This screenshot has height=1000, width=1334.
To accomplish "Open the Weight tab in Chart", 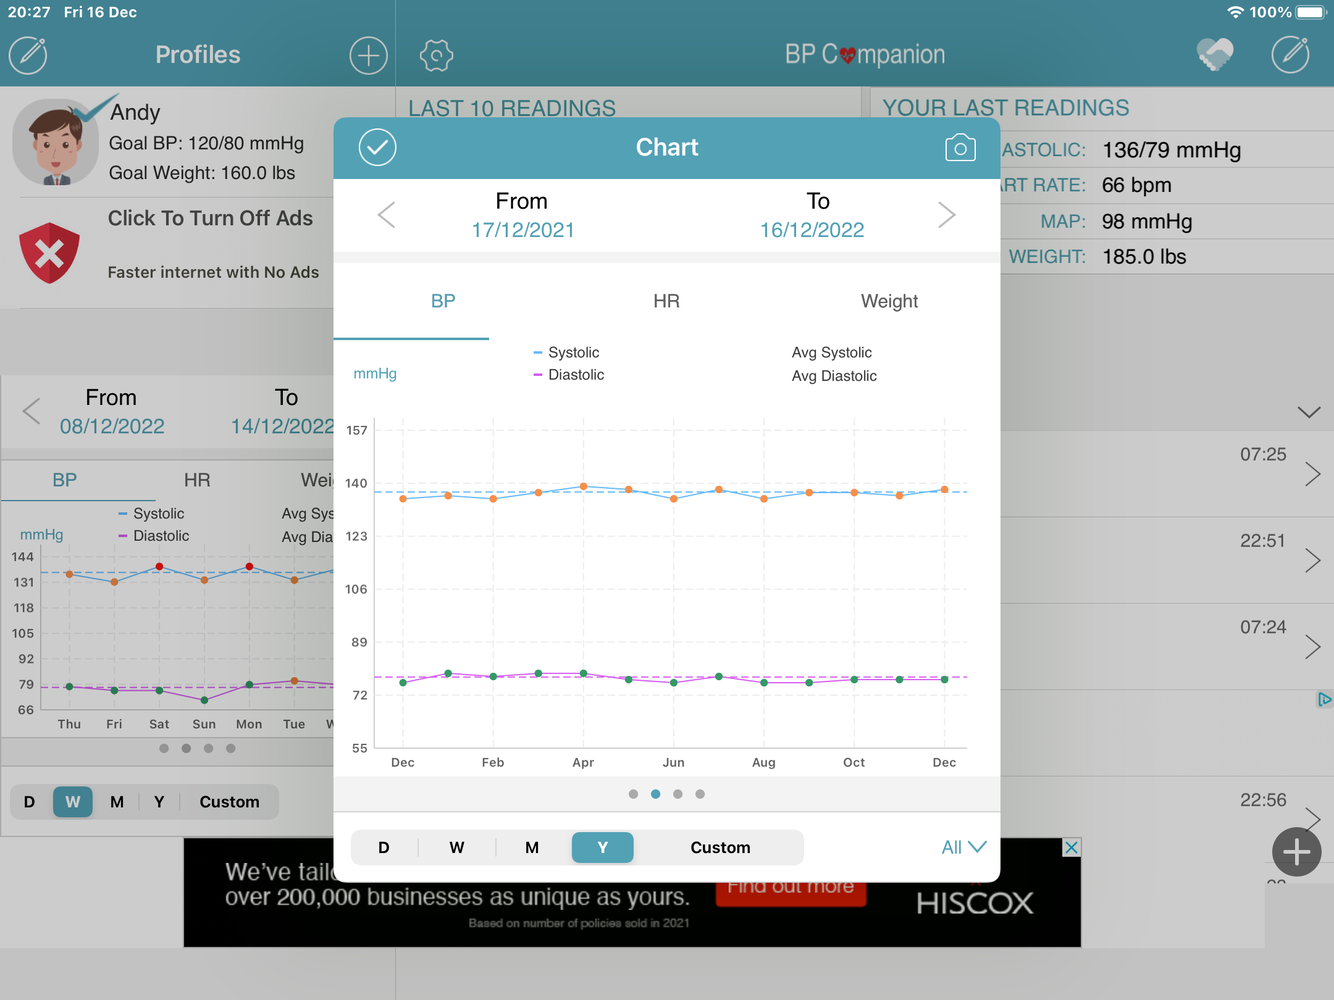I will pos(889,301).
